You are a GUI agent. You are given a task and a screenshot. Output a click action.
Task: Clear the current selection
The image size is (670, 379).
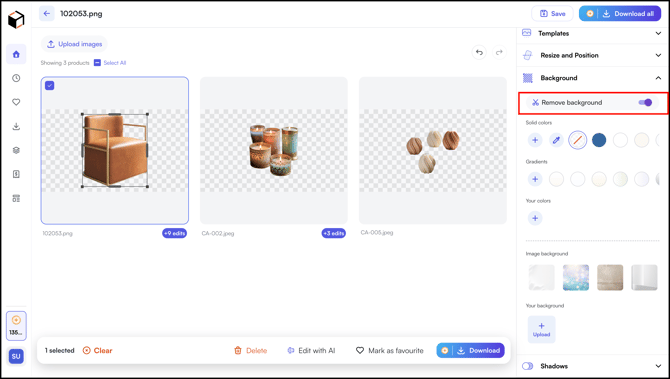point(97,350)
